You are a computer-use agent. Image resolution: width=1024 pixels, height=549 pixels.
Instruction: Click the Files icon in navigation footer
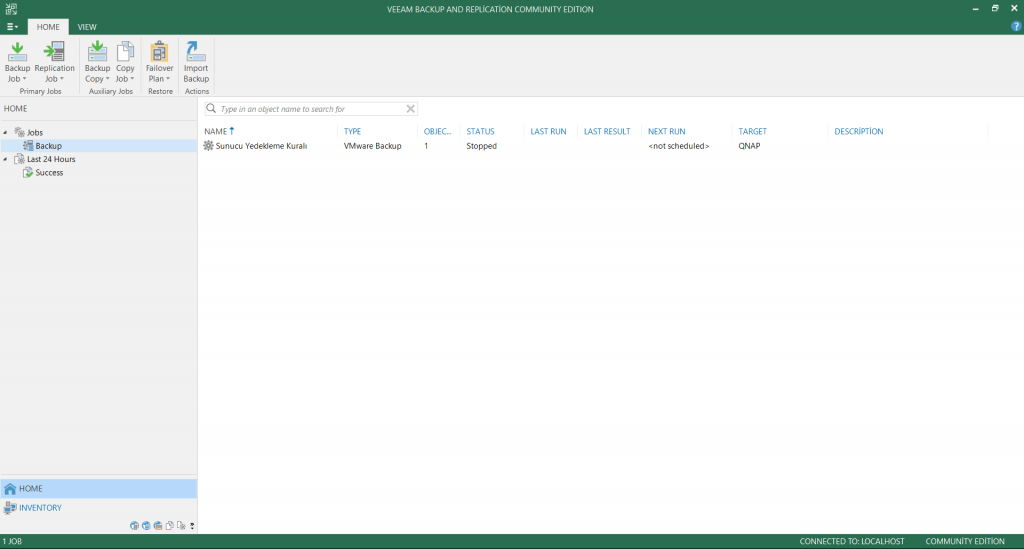tap(170, 525)
